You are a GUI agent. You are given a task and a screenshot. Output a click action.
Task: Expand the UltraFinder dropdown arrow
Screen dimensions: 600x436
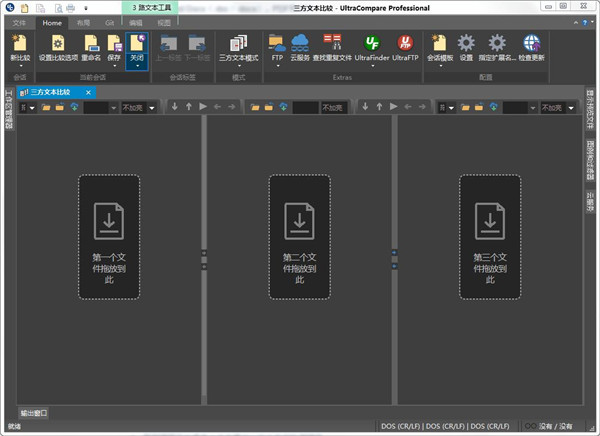[373, 66]
